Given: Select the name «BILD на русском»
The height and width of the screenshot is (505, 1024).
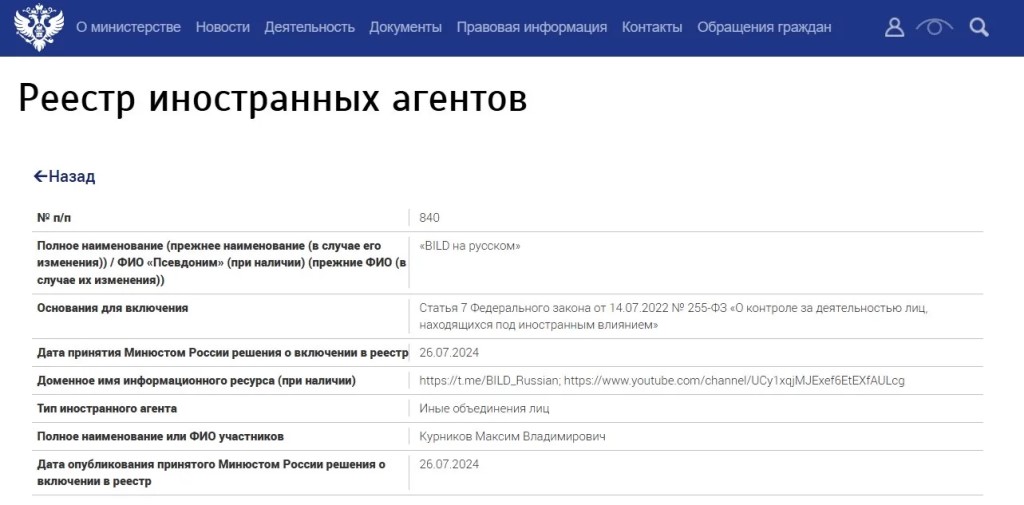Looking at the screenshot, I should click(470, 246).
